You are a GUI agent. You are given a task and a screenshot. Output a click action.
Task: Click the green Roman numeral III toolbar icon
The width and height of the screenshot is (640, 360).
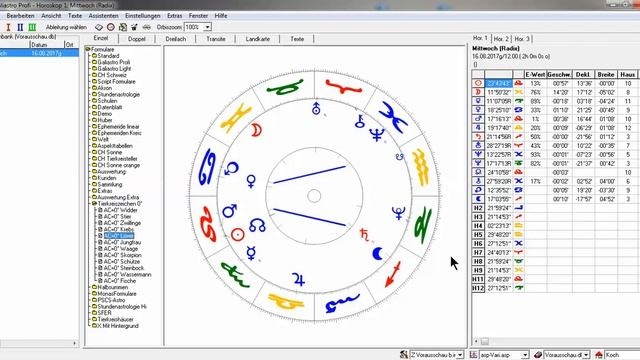[32, 27]
